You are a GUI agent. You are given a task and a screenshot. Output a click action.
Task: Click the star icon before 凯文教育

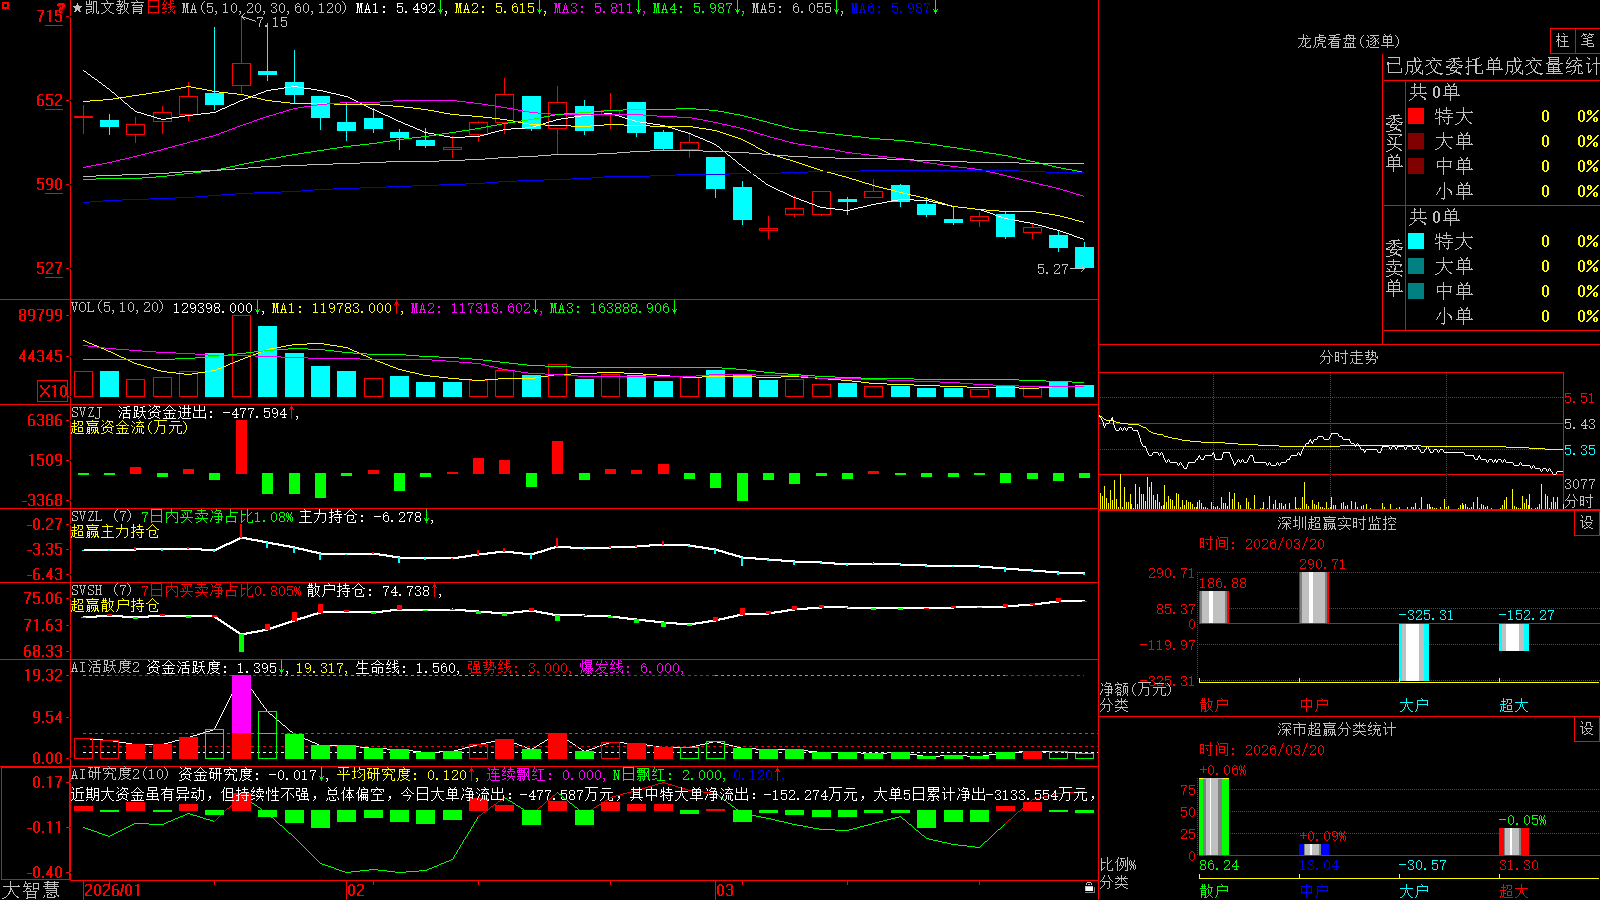pos(78,8)
